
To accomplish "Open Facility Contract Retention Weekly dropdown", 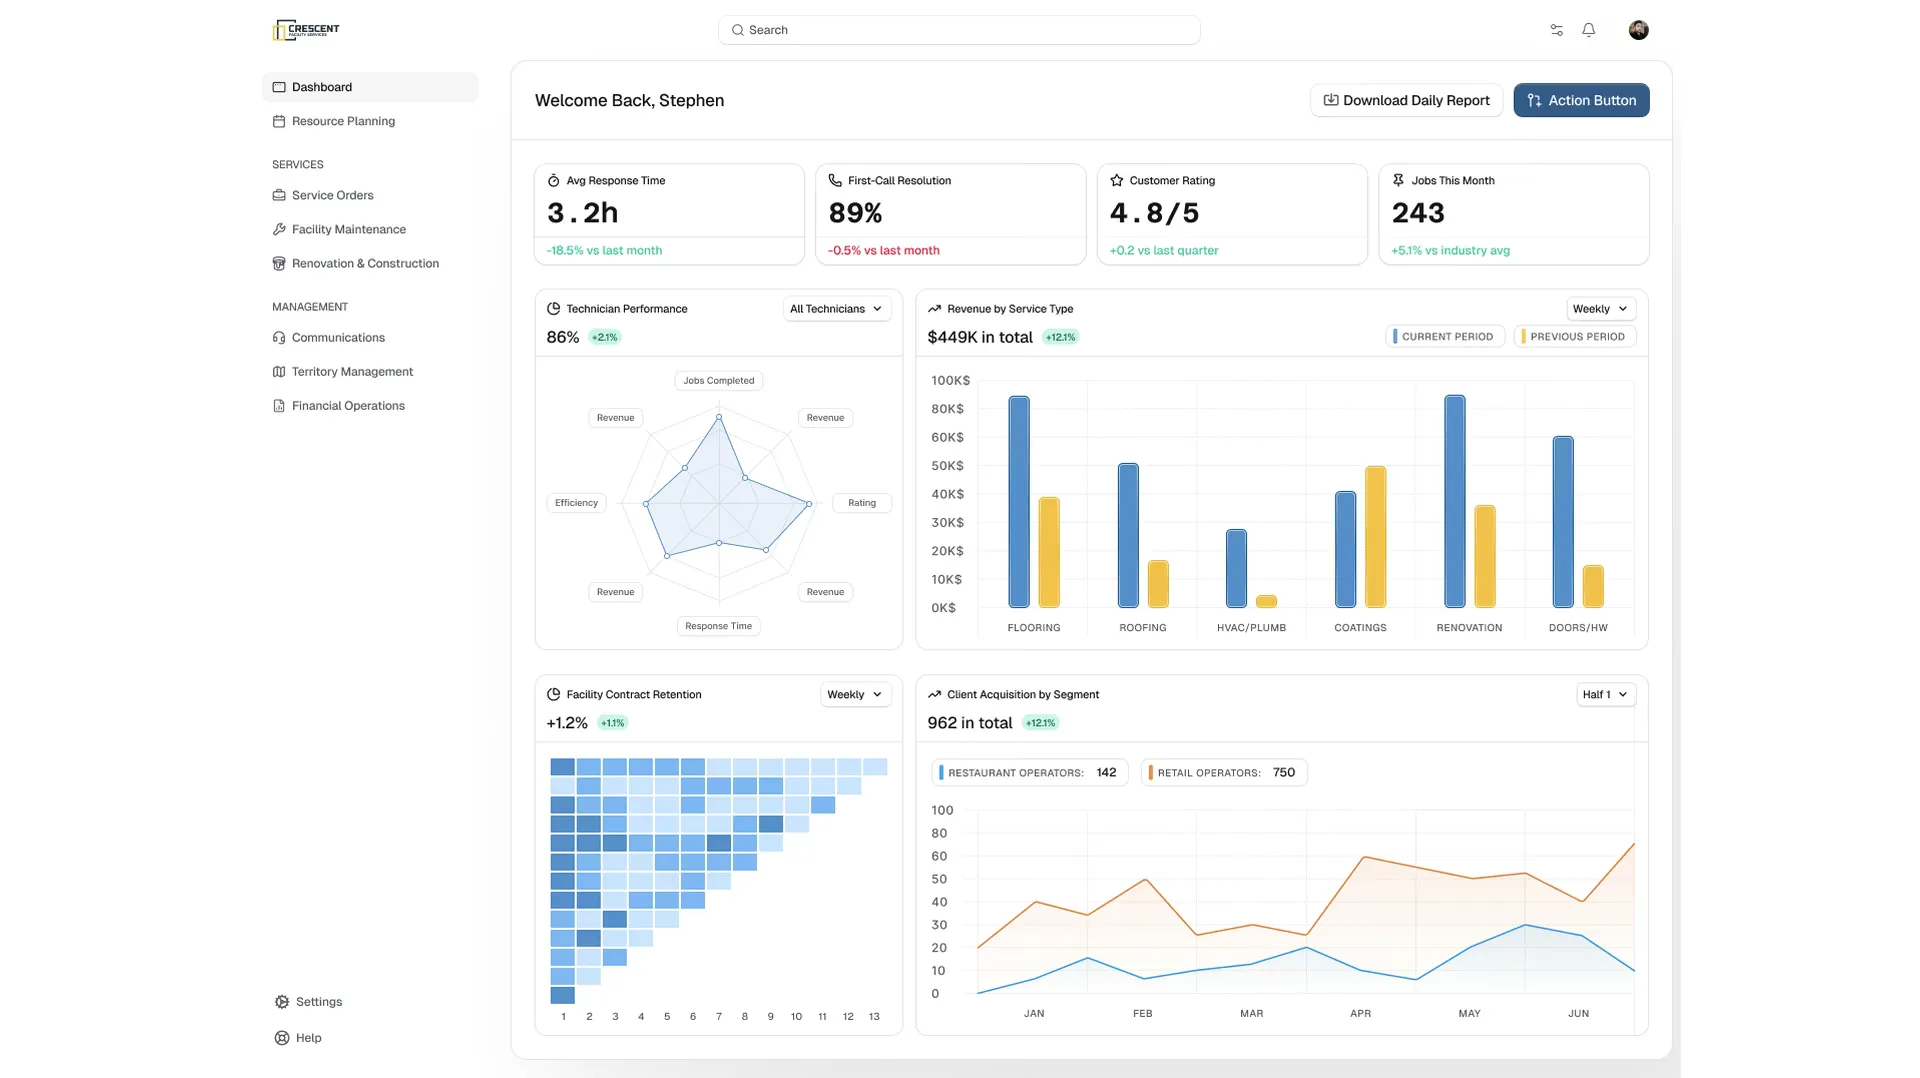I will click(x=855, y=695).
